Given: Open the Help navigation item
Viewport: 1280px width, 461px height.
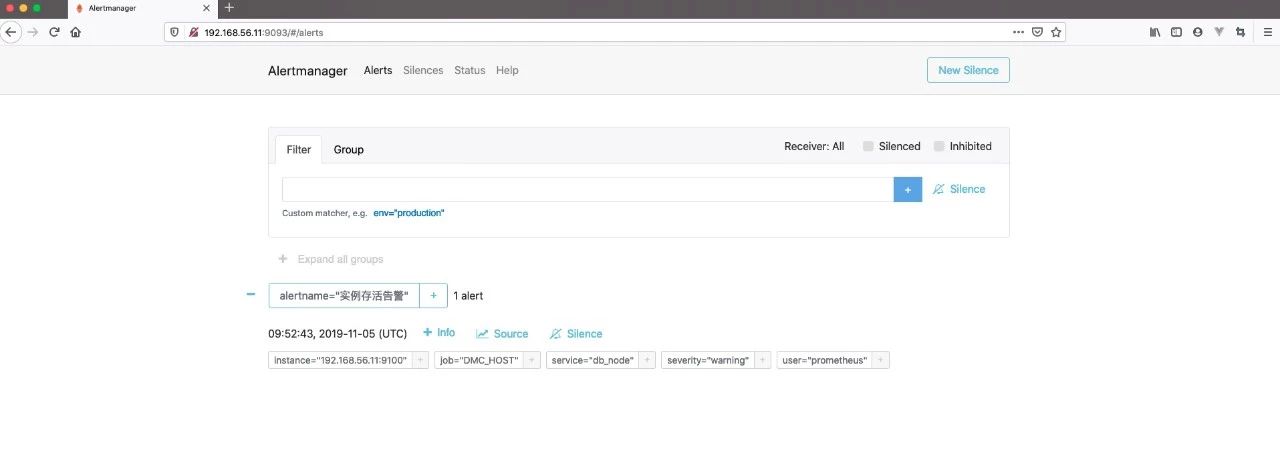Looking at the screenshot, I should click(507, 71).
